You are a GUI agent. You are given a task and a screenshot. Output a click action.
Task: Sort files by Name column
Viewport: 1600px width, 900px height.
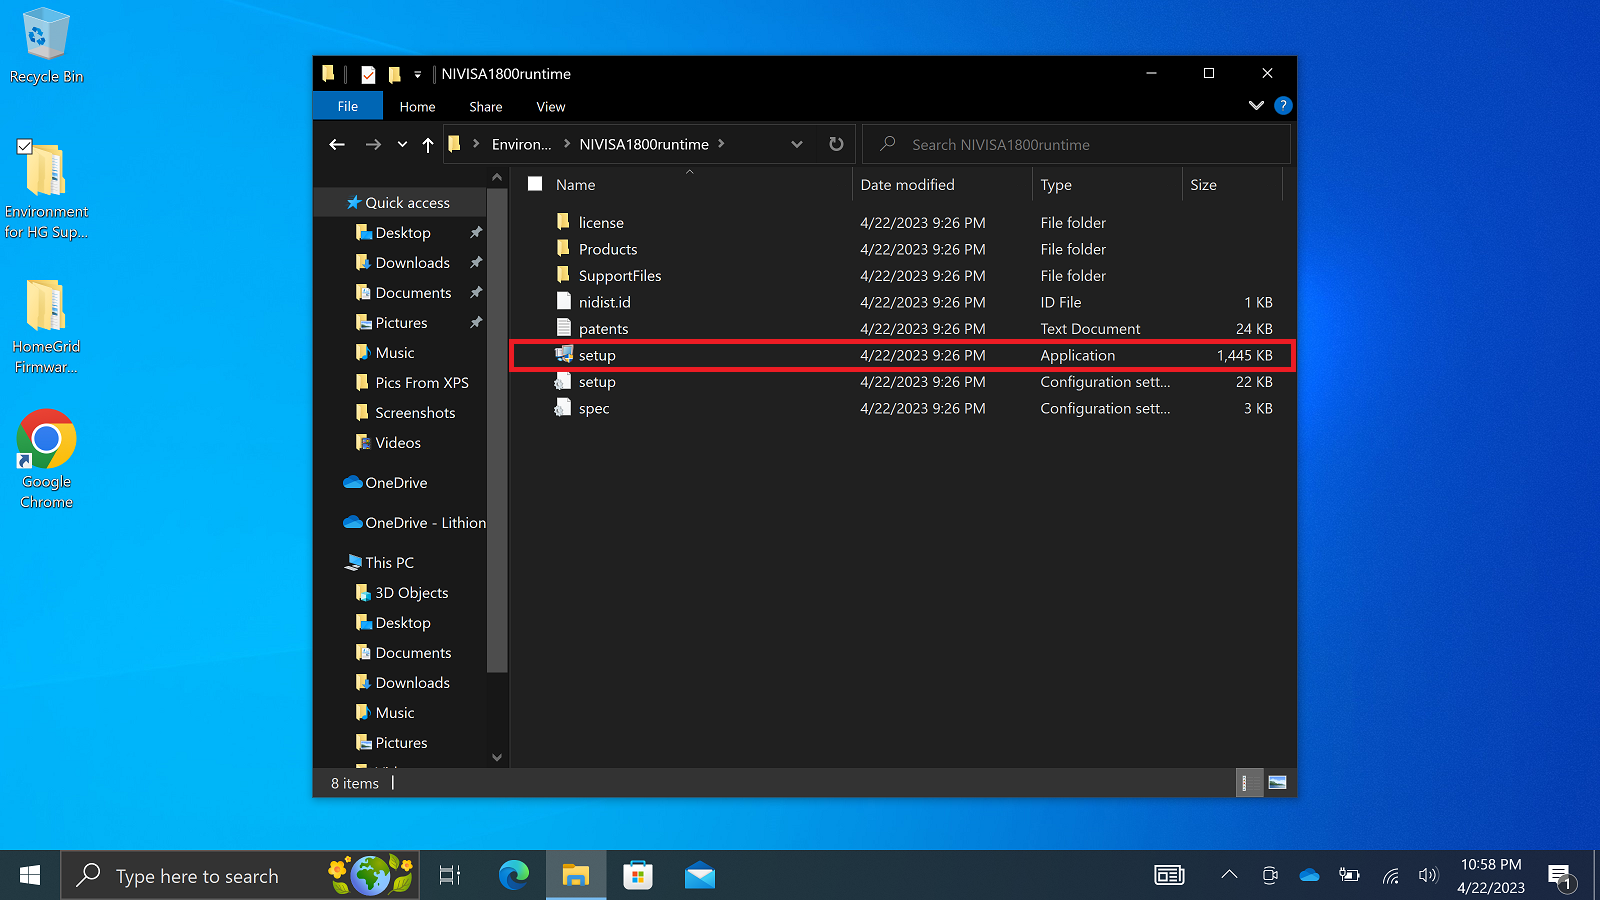(575, 185)
